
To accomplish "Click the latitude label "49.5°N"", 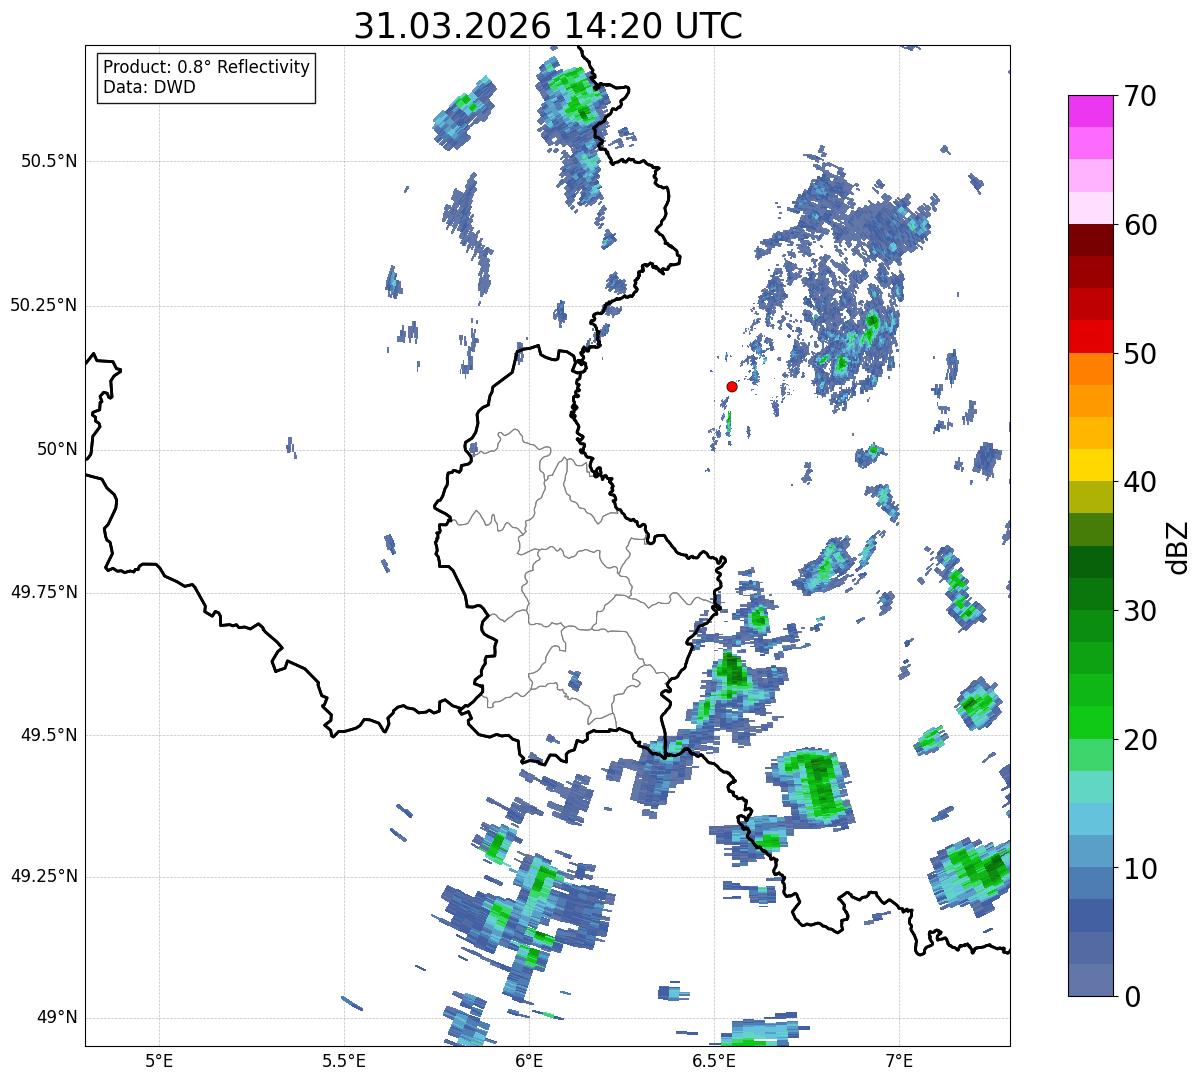I will coord(49,735).
